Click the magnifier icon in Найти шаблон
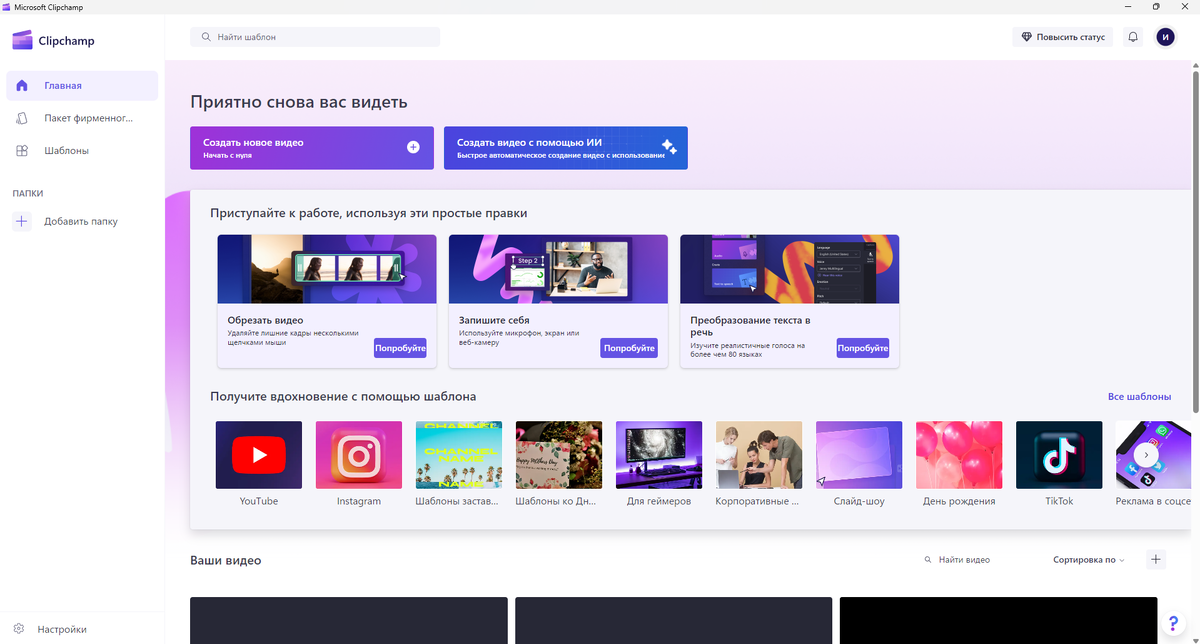 click(206, 37)
